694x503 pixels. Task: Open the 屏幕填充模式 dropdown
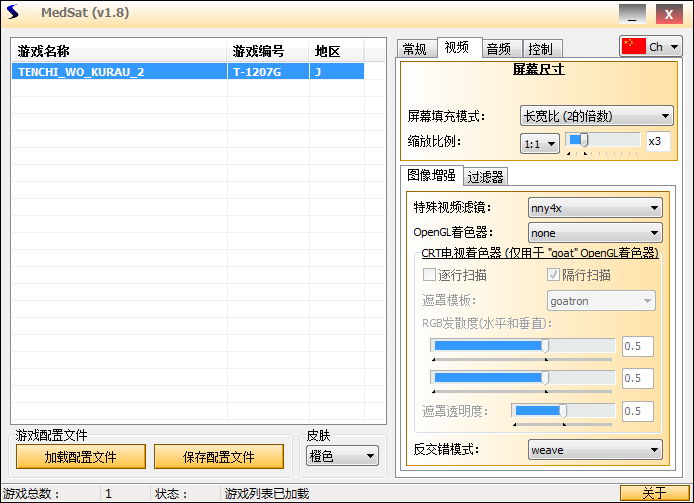tap(596, 116)
